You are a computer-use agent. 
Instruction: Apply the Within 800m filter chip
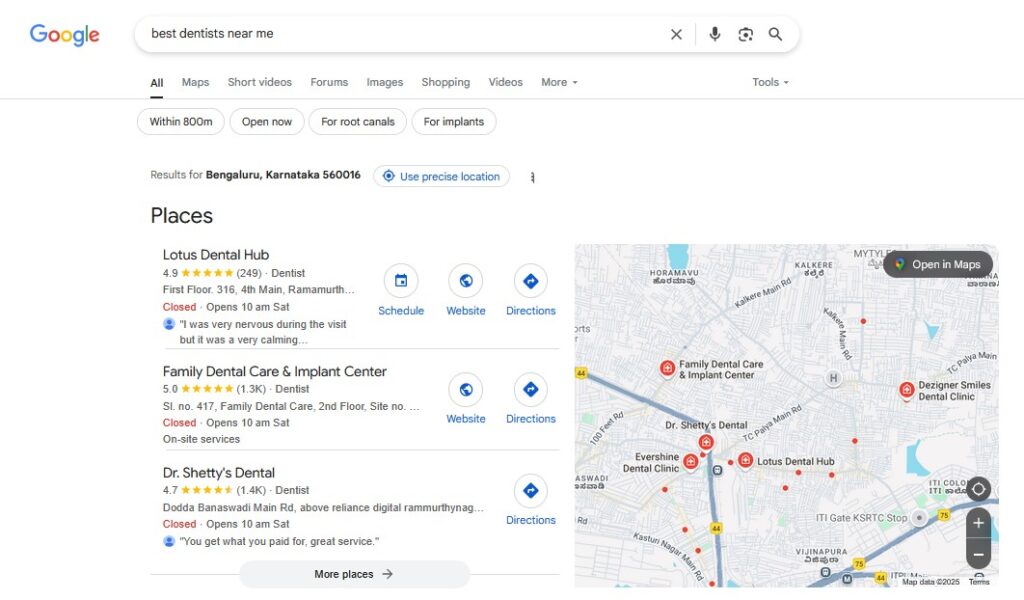coord(181,121)
